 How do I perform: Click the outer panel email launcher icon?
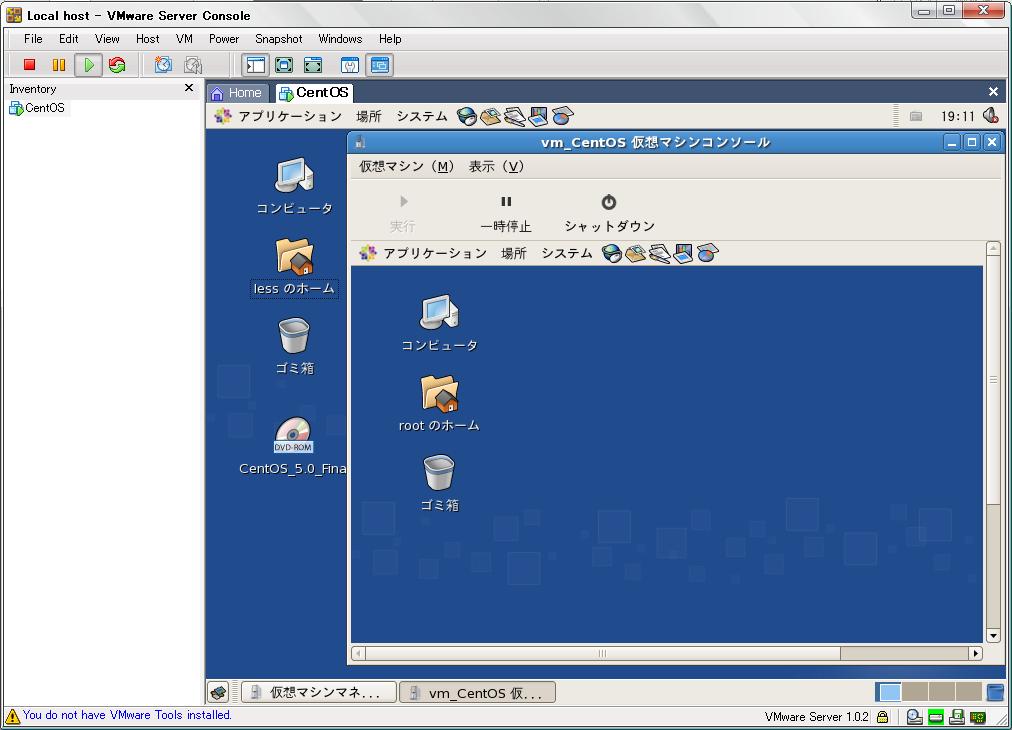point(491,116)
